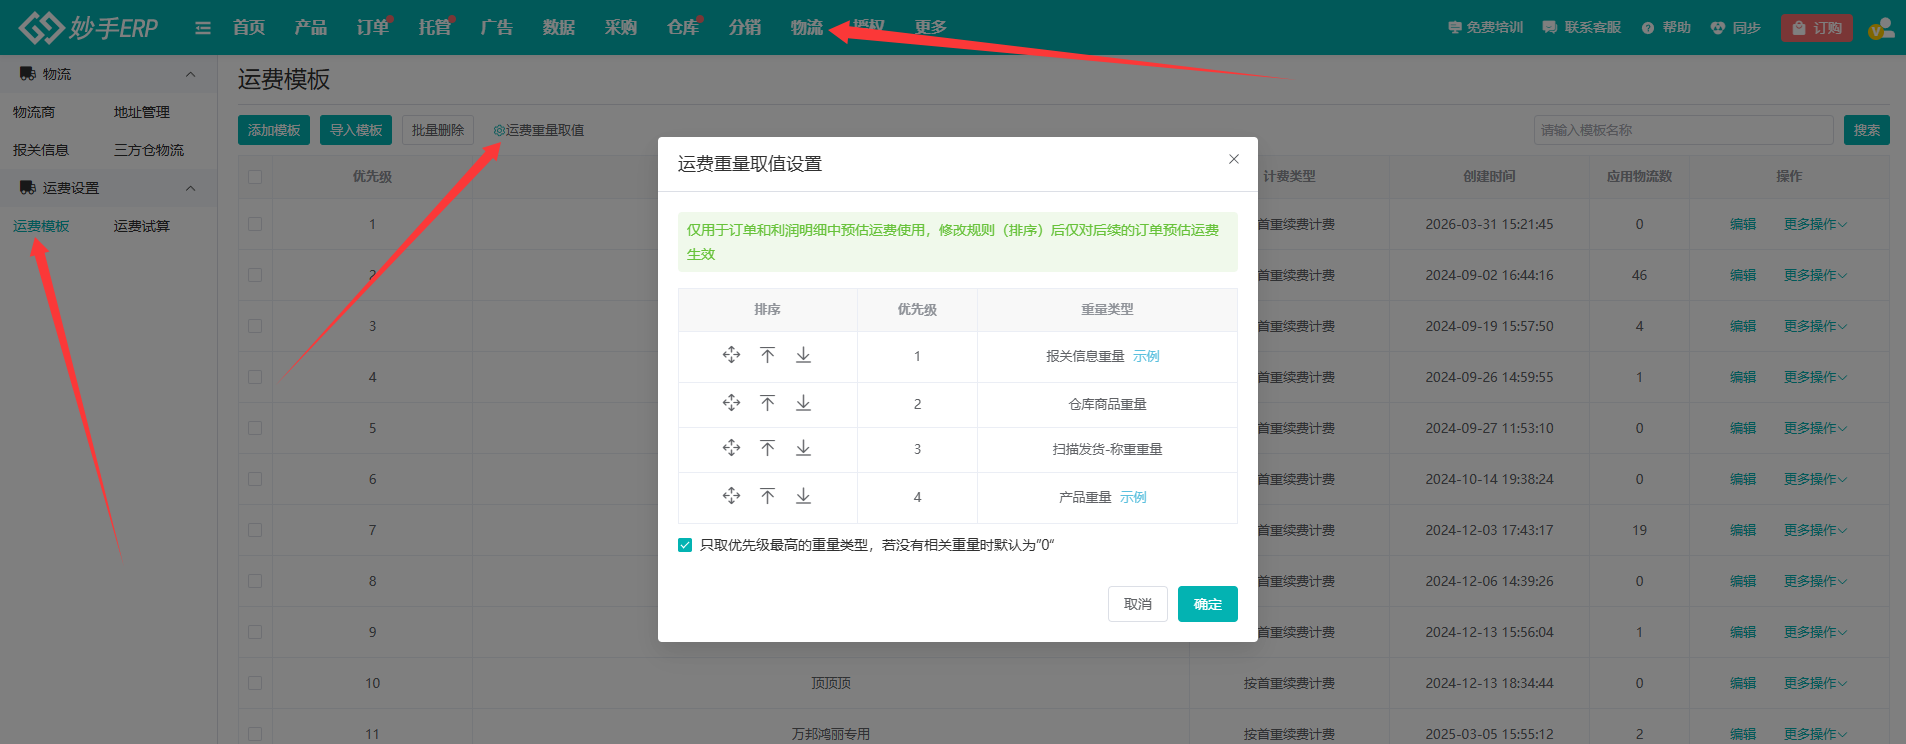
Task: Click 示例 link next to 产品重量
Action: pos(1133,497)
